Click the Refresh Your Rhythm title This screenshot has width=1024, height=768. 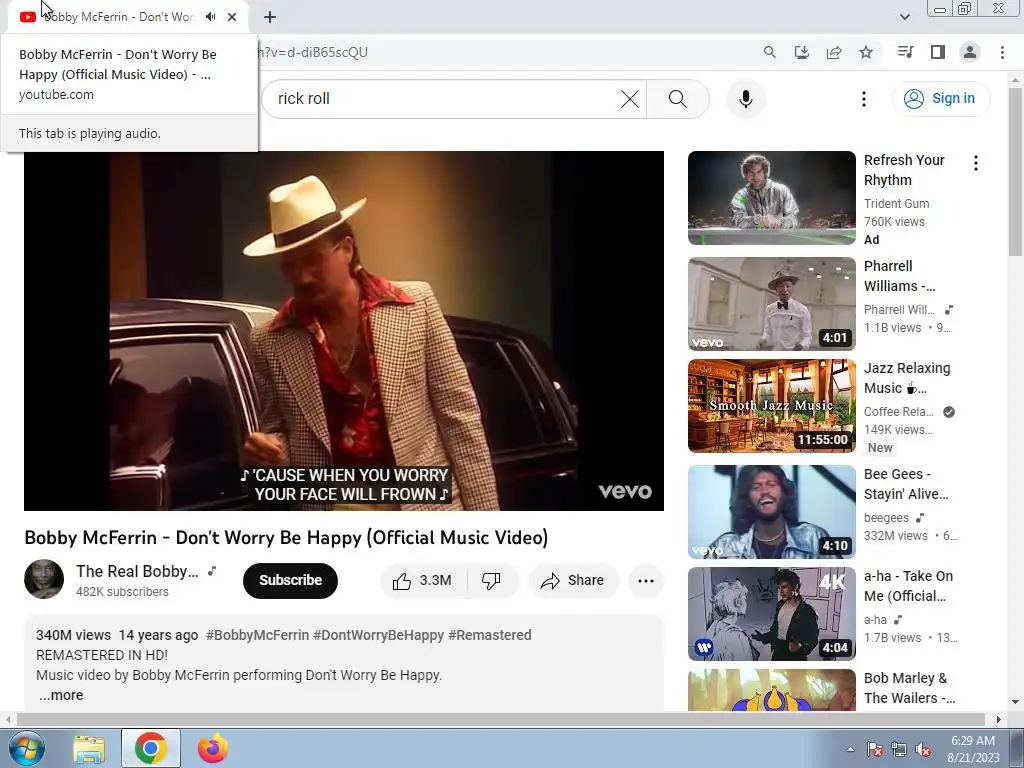tap(904, 170)
